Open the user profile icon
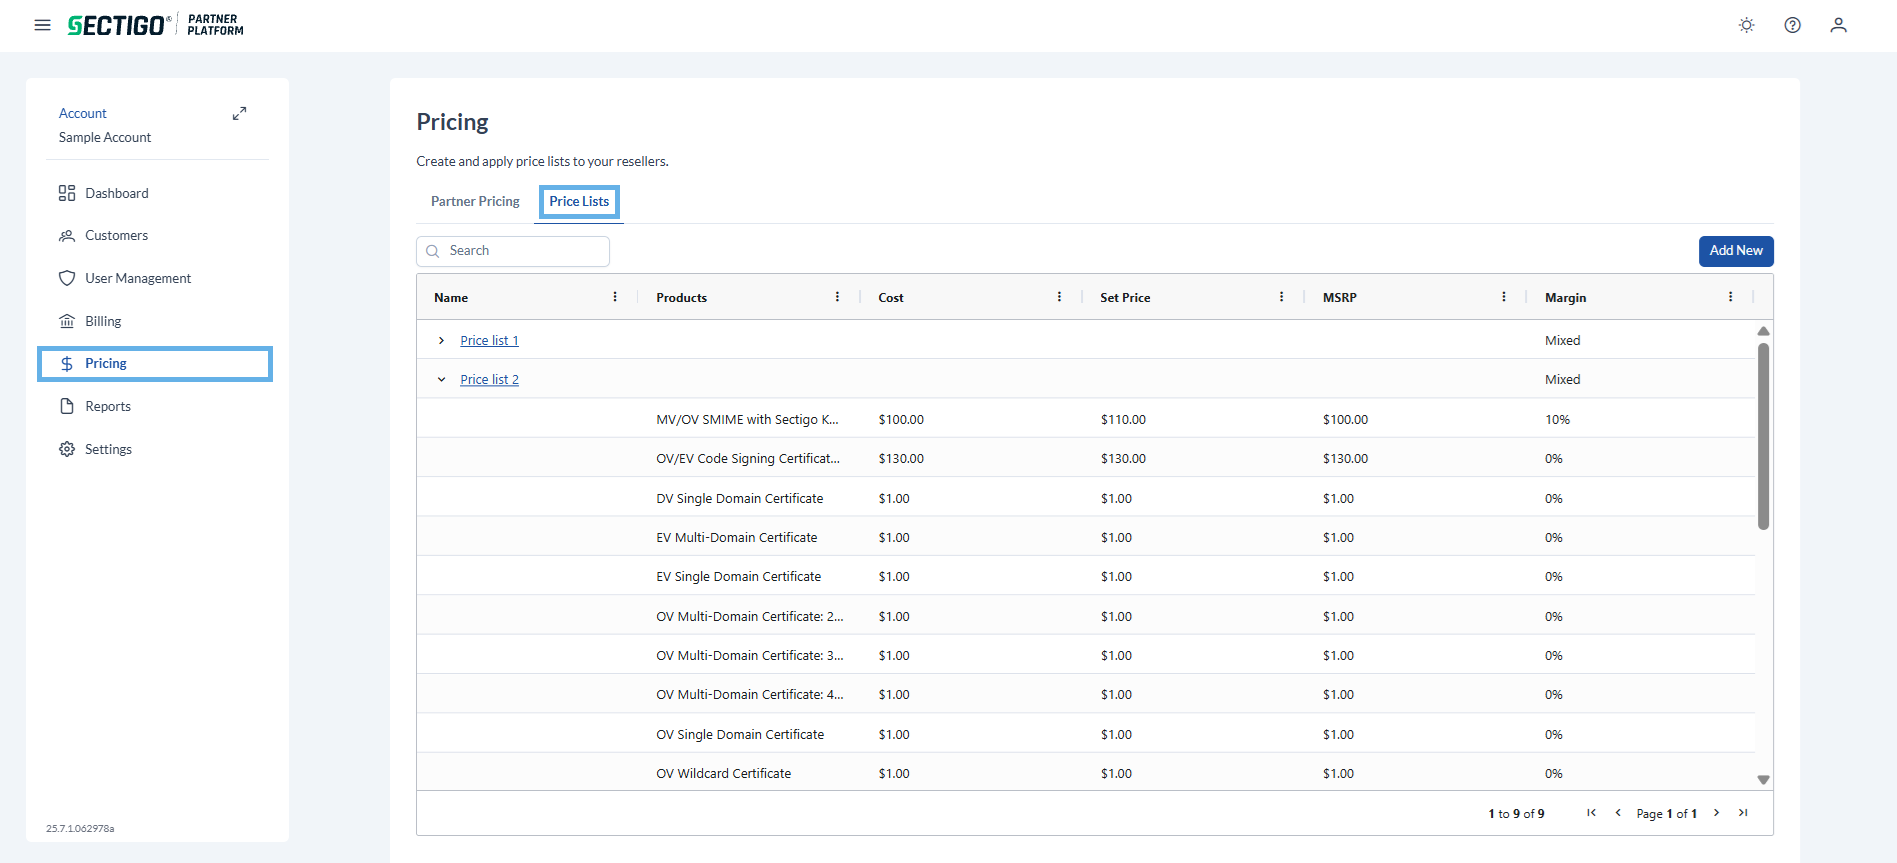1897x863 pixels. tap(1838, 25)
